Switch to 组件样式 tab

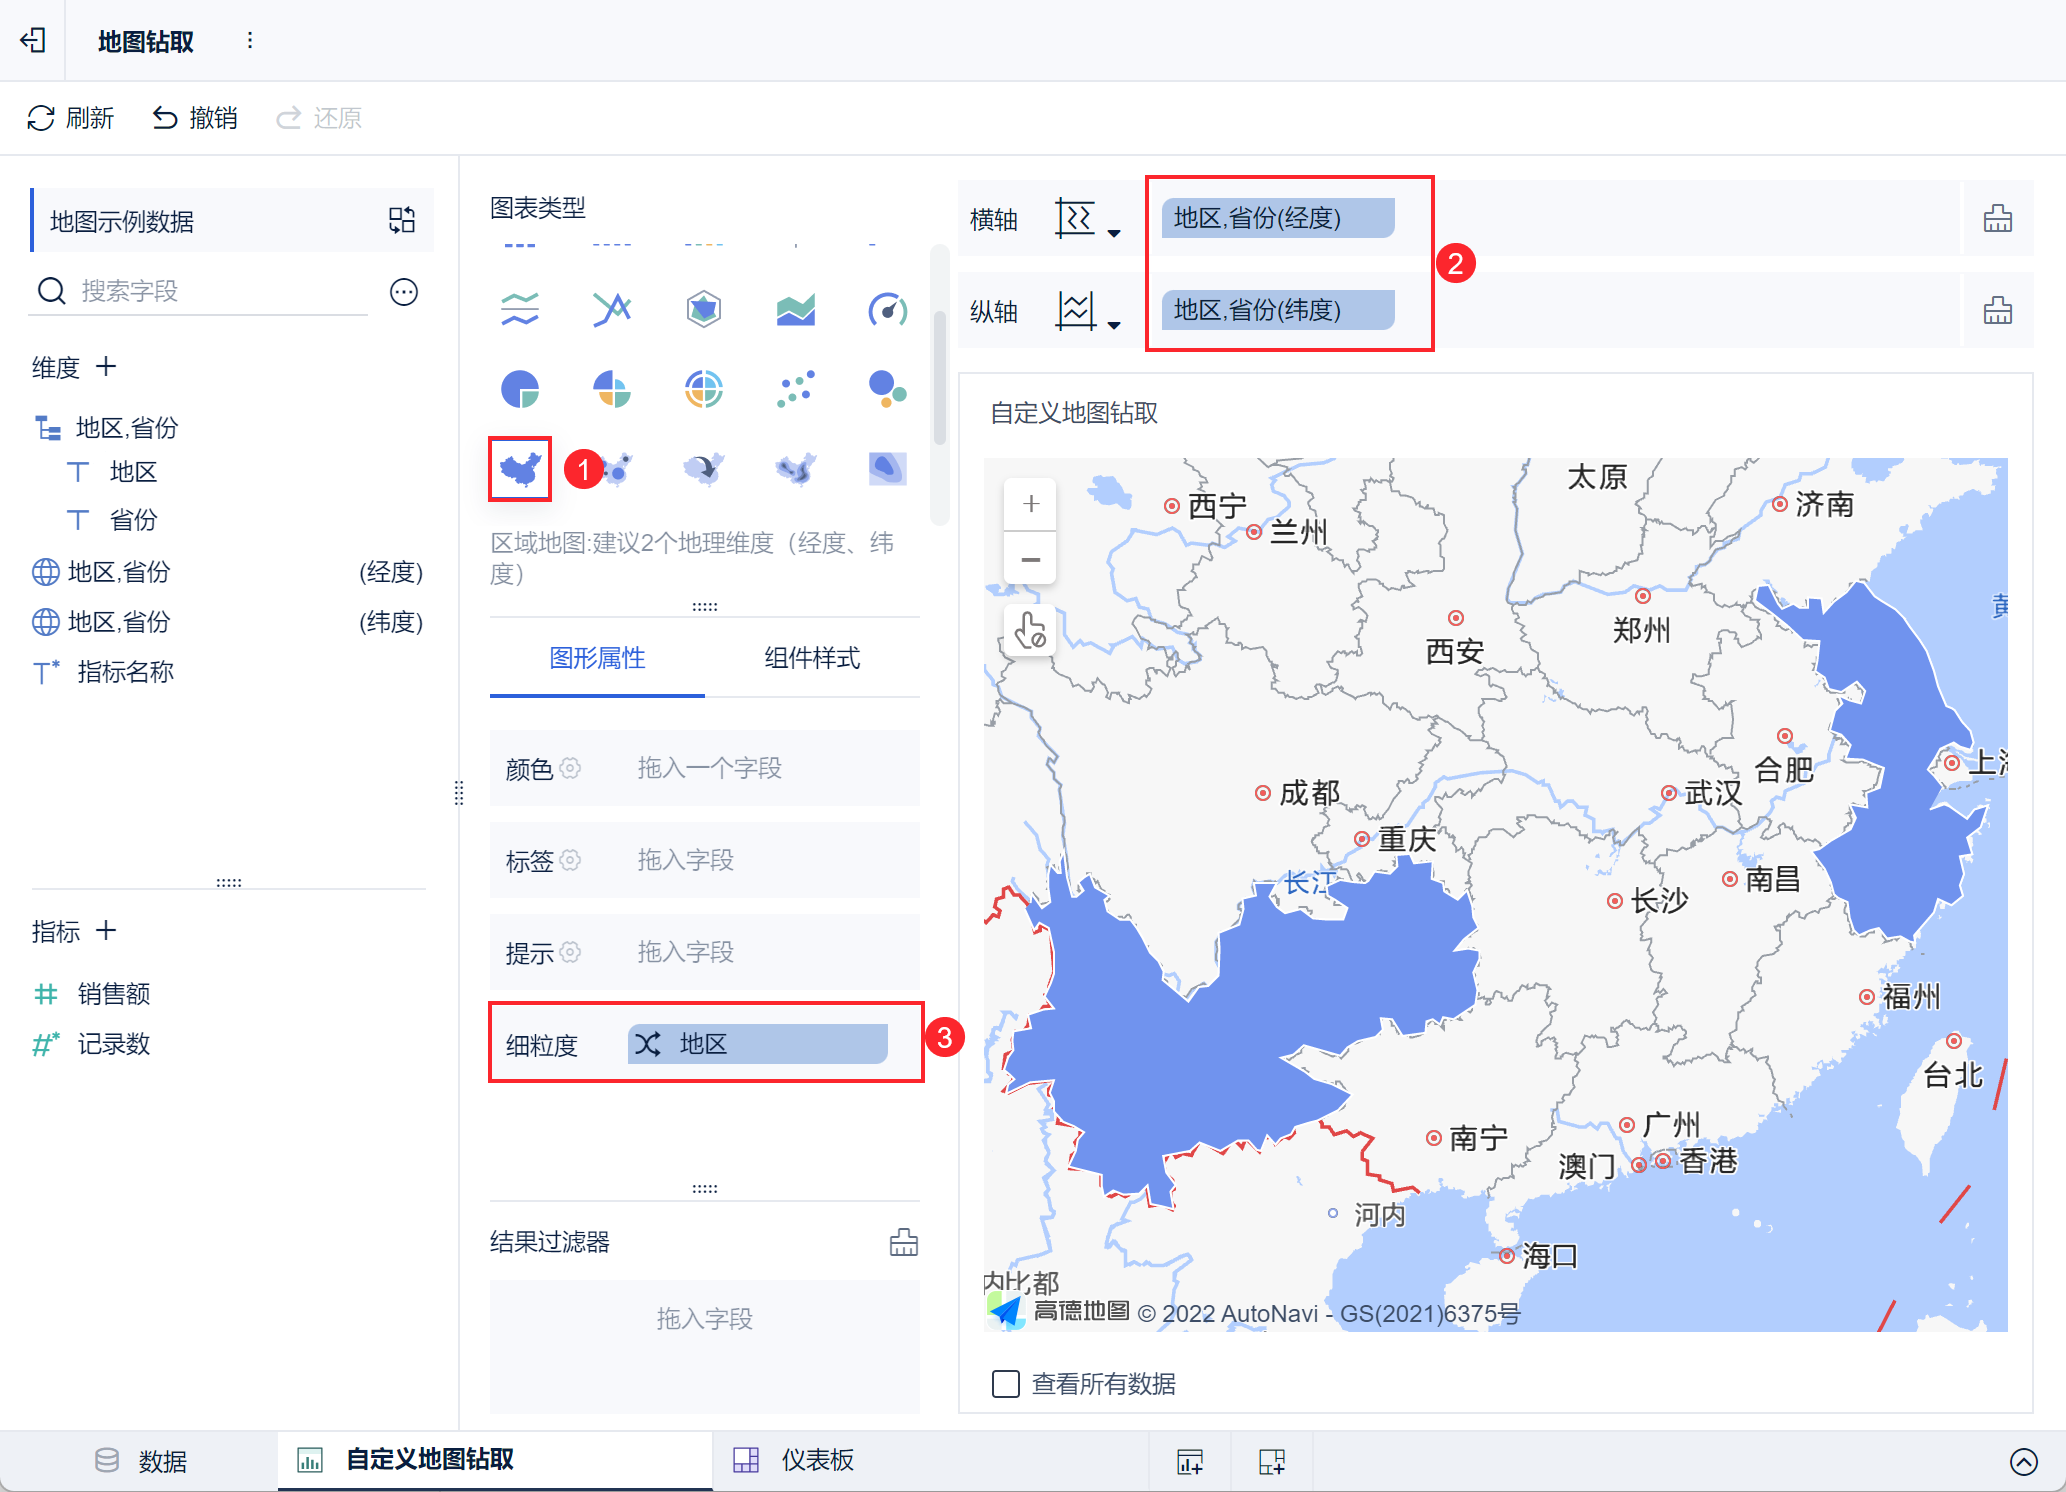pos(812,658)
